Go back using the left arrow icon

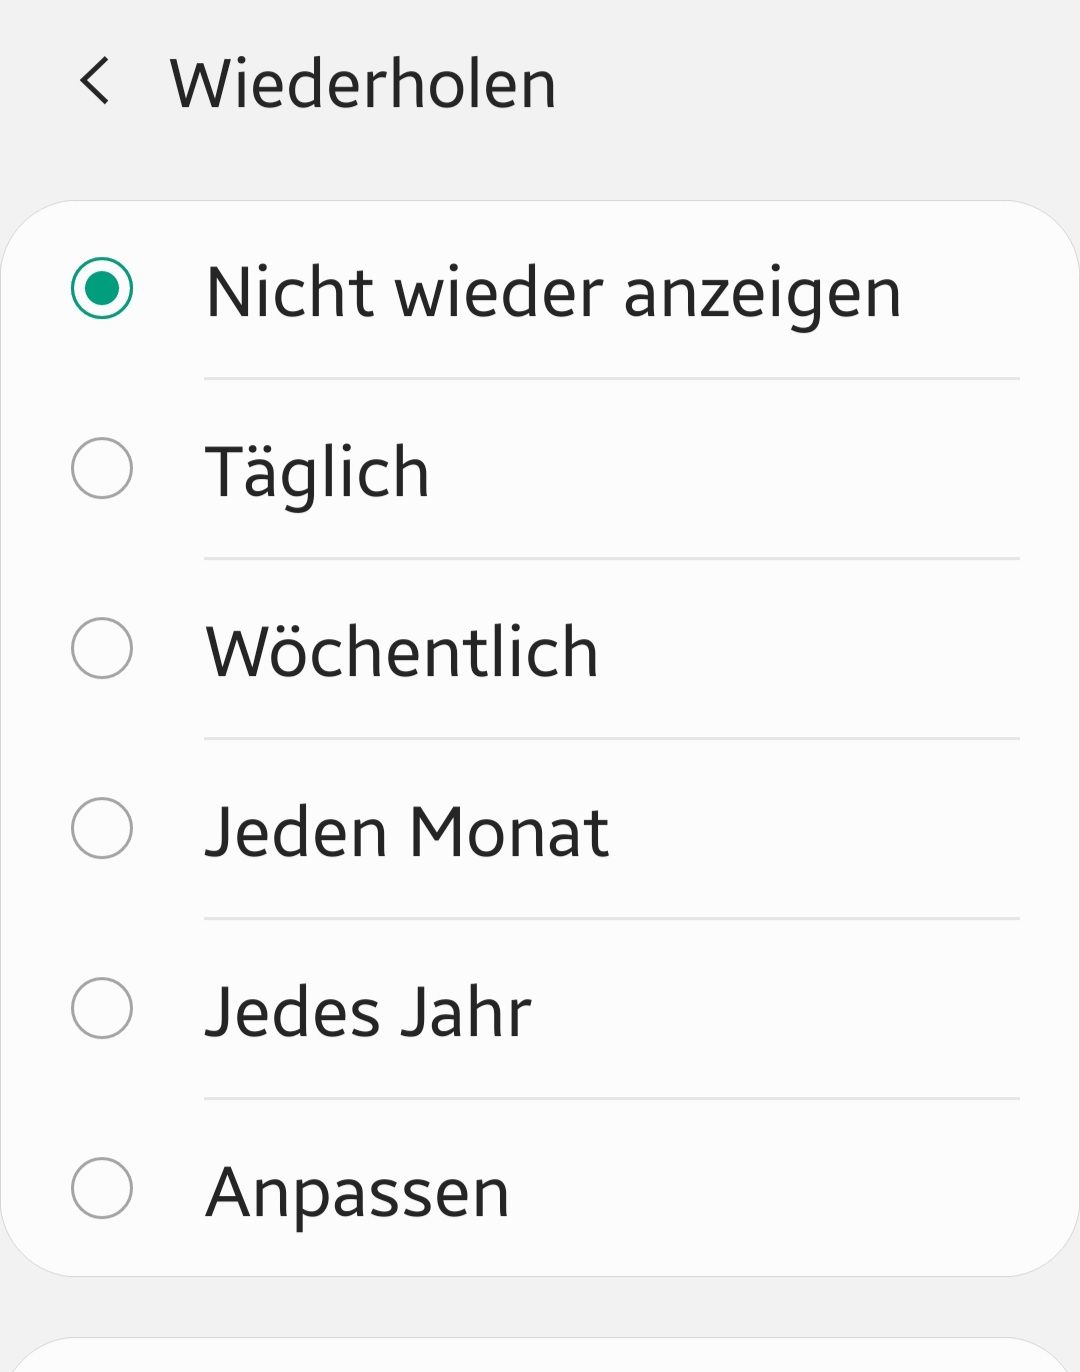[95, 82]
